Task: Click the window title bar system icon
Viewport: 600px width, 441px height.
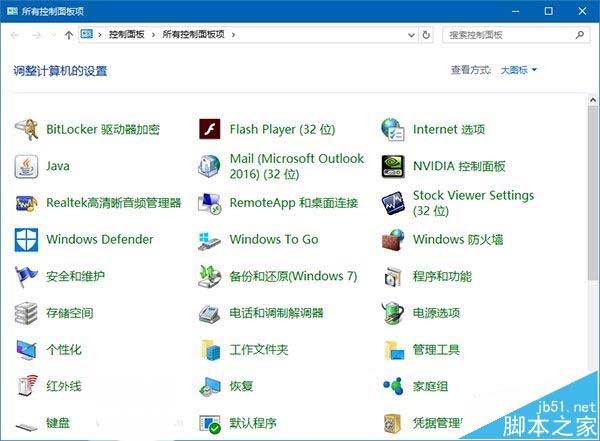Action: tap(12, 11)
